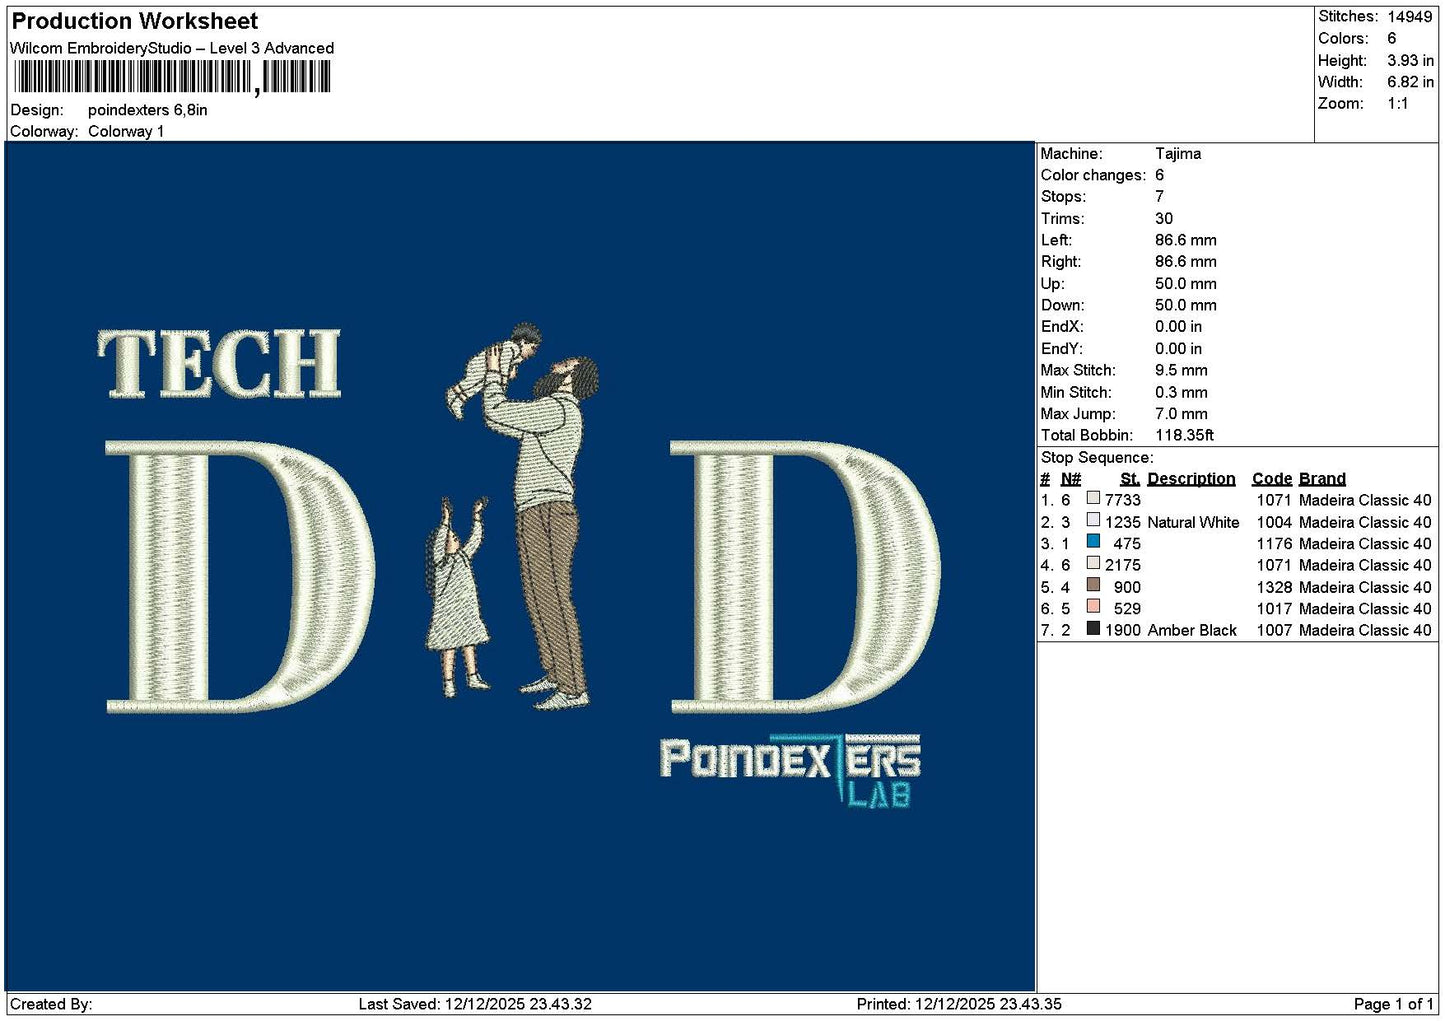Click the Width value 6.82 in
Screen dimensions: 1445x1021
(x=1410, y=82)
